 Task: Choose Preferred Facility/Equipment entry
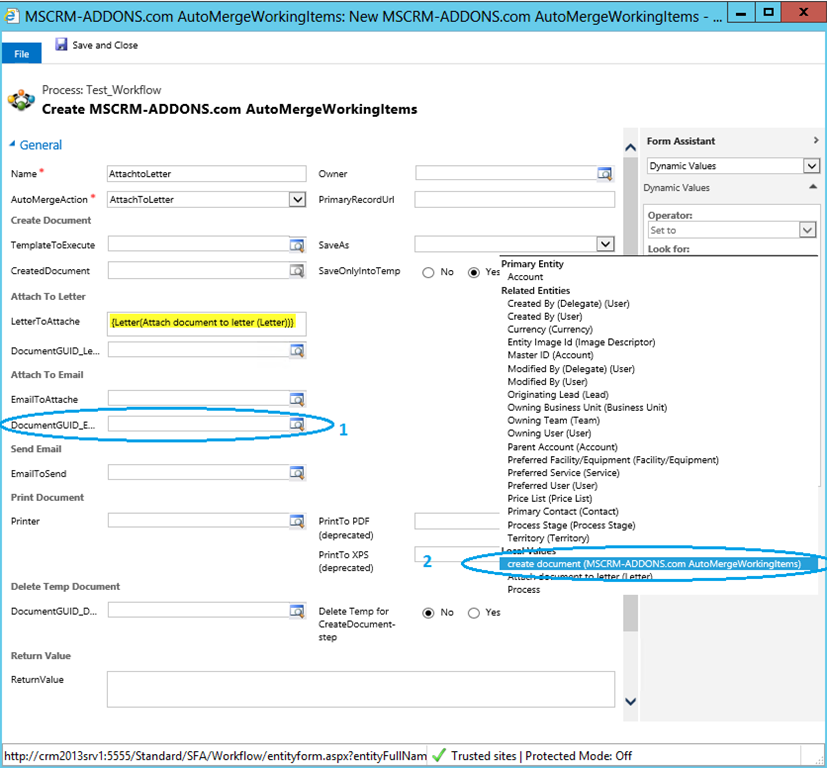tap(613, 460)
